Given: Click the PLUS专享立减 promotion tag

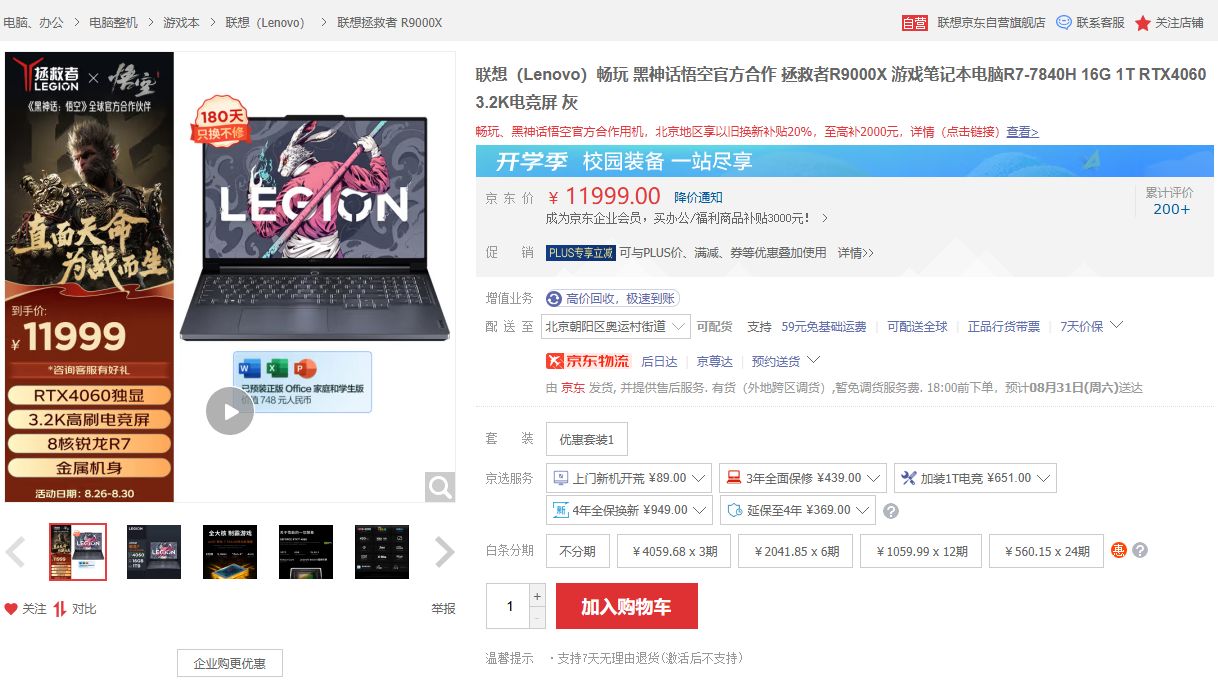Looking at the screenshot, I should point(580,253).
